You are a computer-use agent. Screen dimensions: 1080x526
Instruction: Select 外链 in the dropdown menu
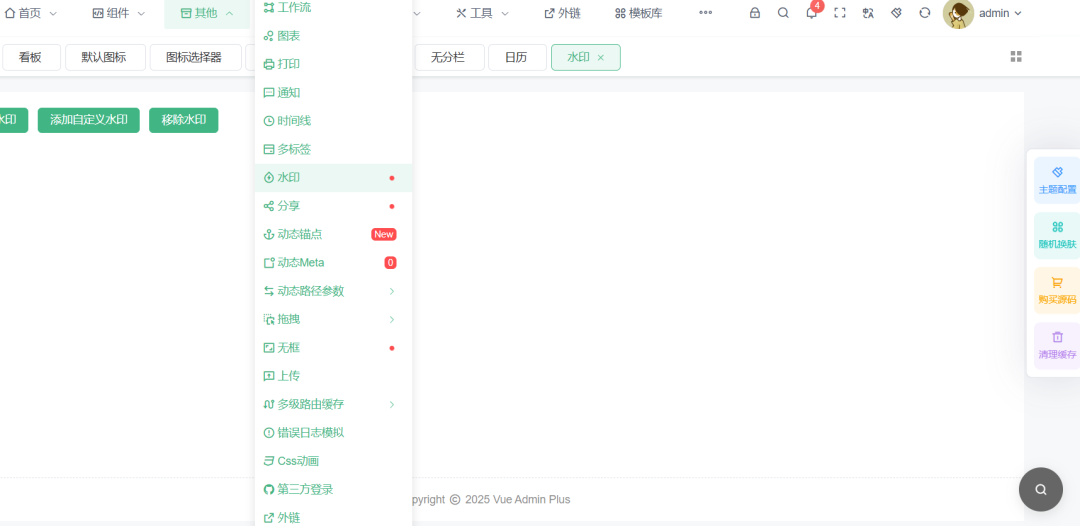tap(333, 518)
